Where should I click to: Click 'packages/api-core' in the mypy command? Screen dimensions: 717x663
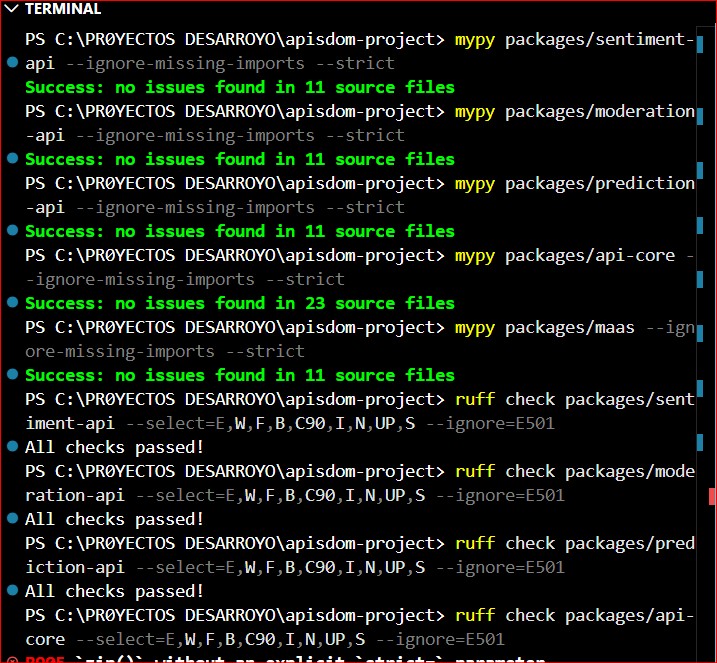coord(590,256)
